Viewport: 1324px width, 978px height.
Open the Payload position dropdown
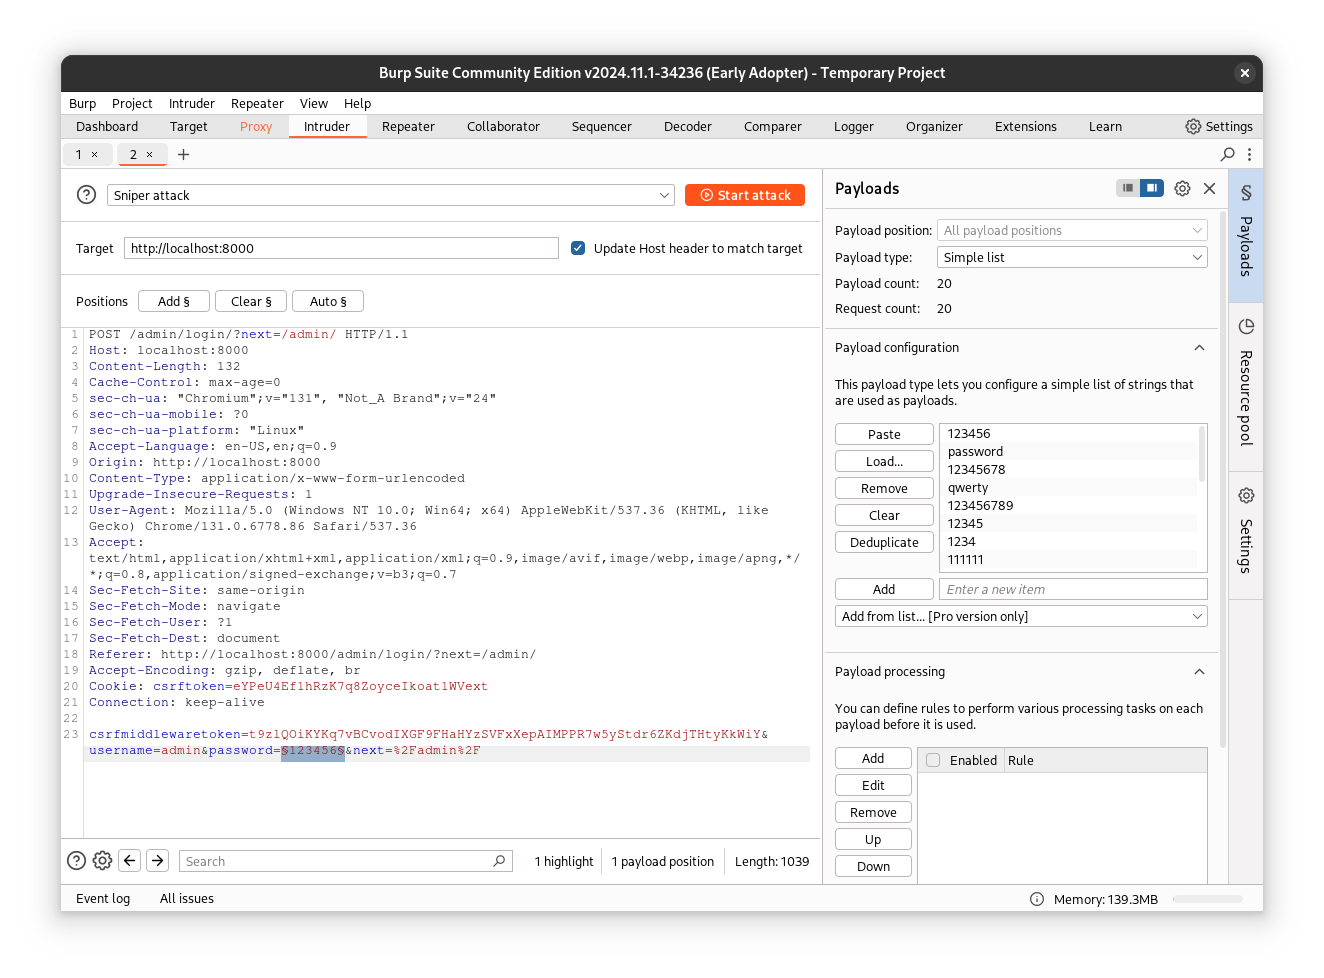tap(1072, 230)
